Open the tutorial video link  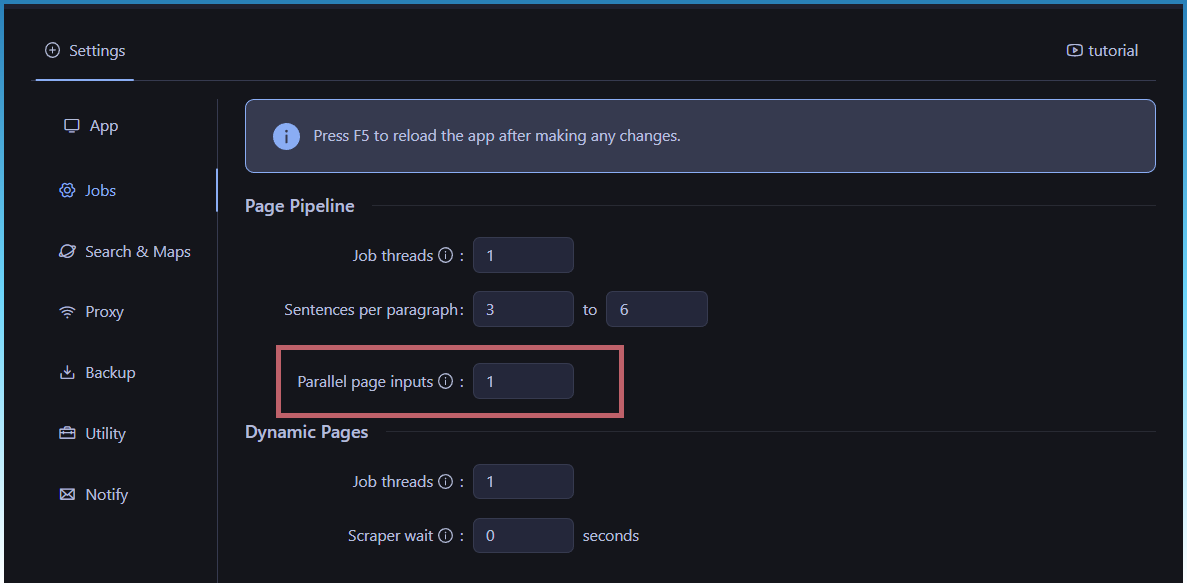click(1102, 51)
